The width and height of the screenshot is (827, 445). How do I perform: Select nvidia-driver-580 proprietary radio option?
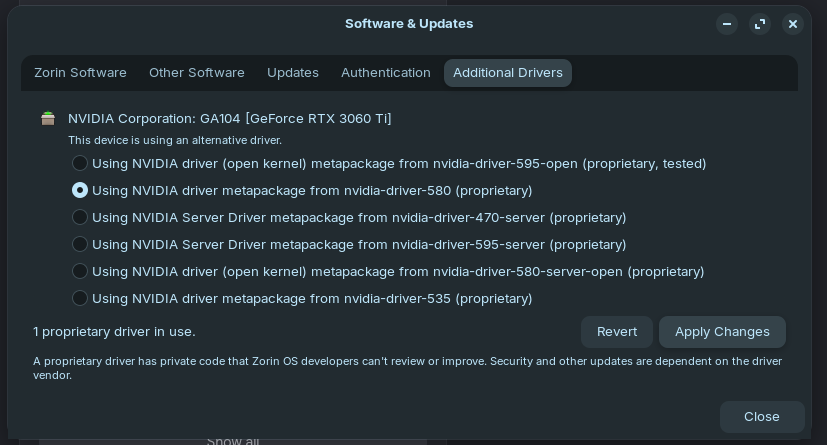point(80,190)
